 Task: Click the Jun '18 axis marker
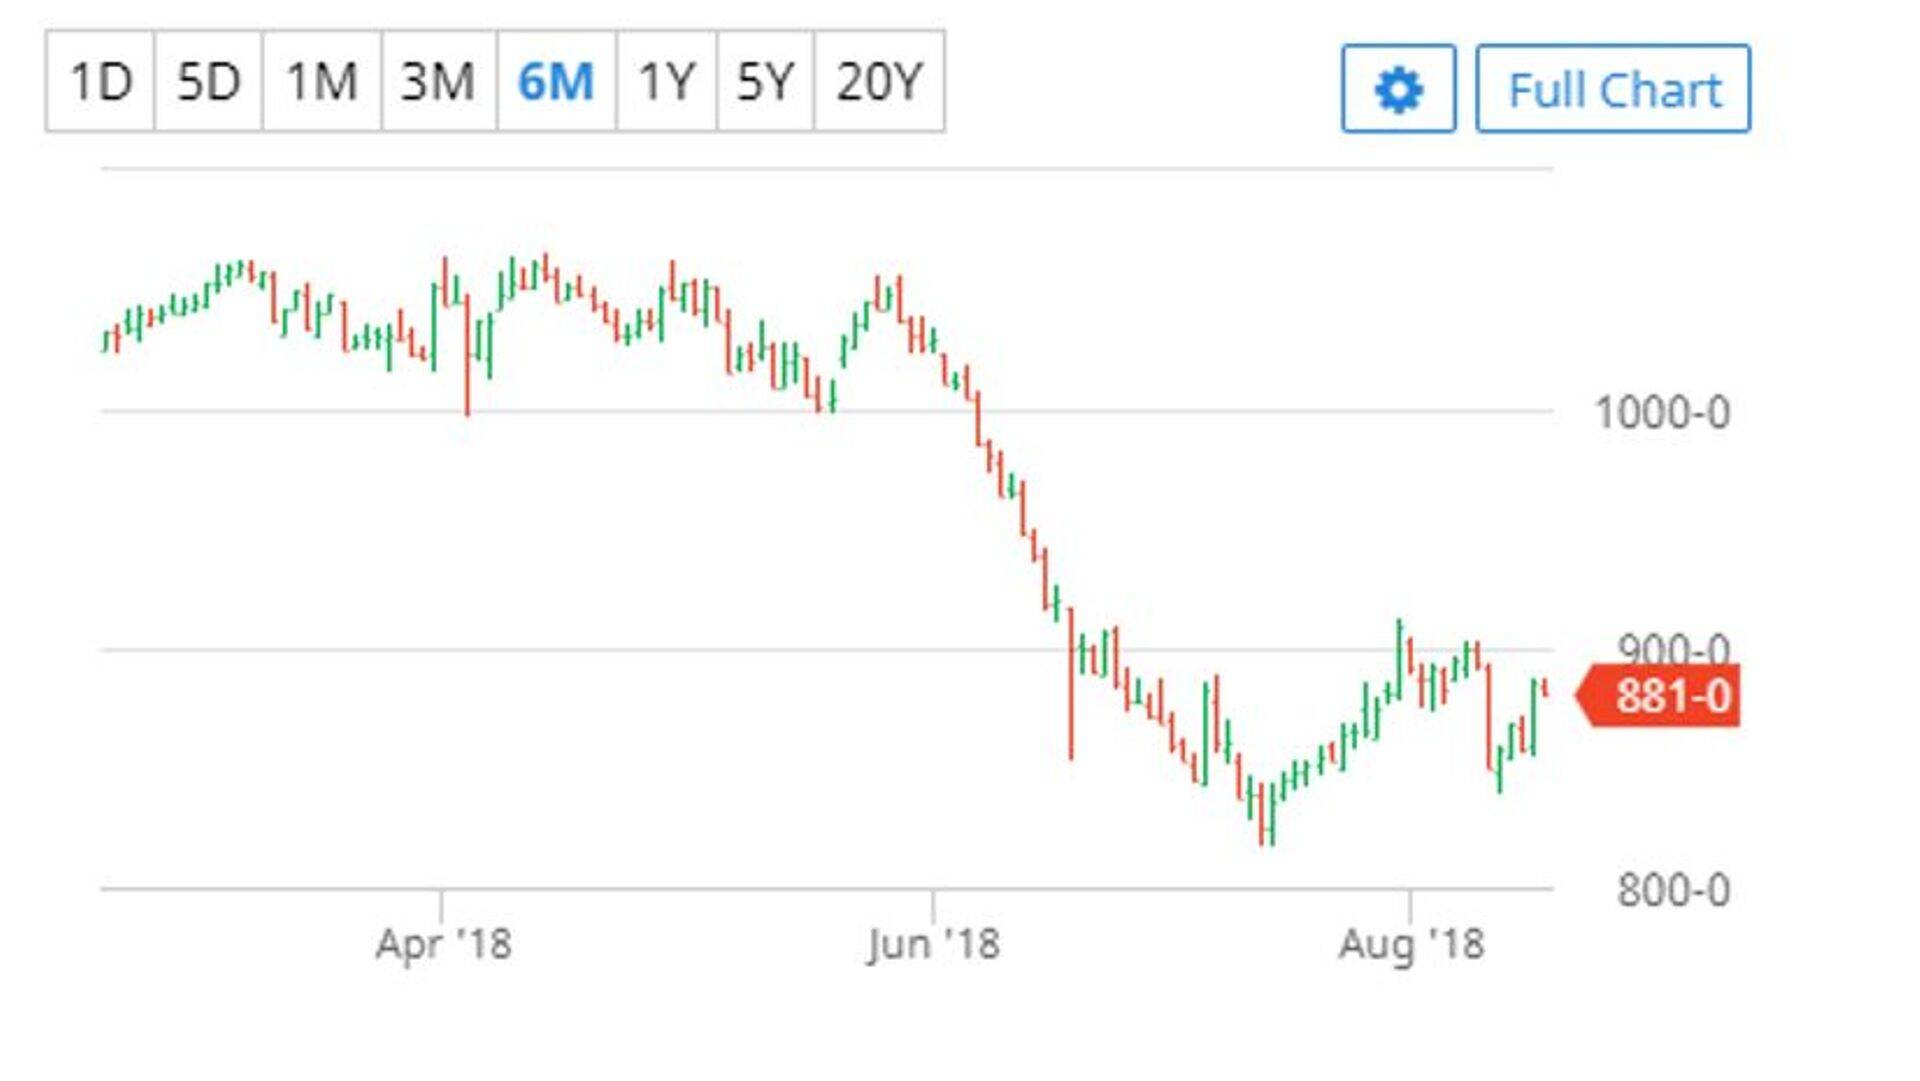pos(933,943)
